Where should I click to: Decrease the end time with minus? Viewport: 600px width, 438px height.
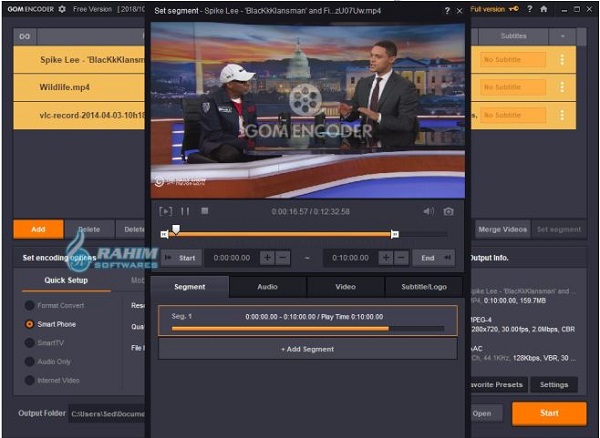pyautogui.click(x=401, y=258)
